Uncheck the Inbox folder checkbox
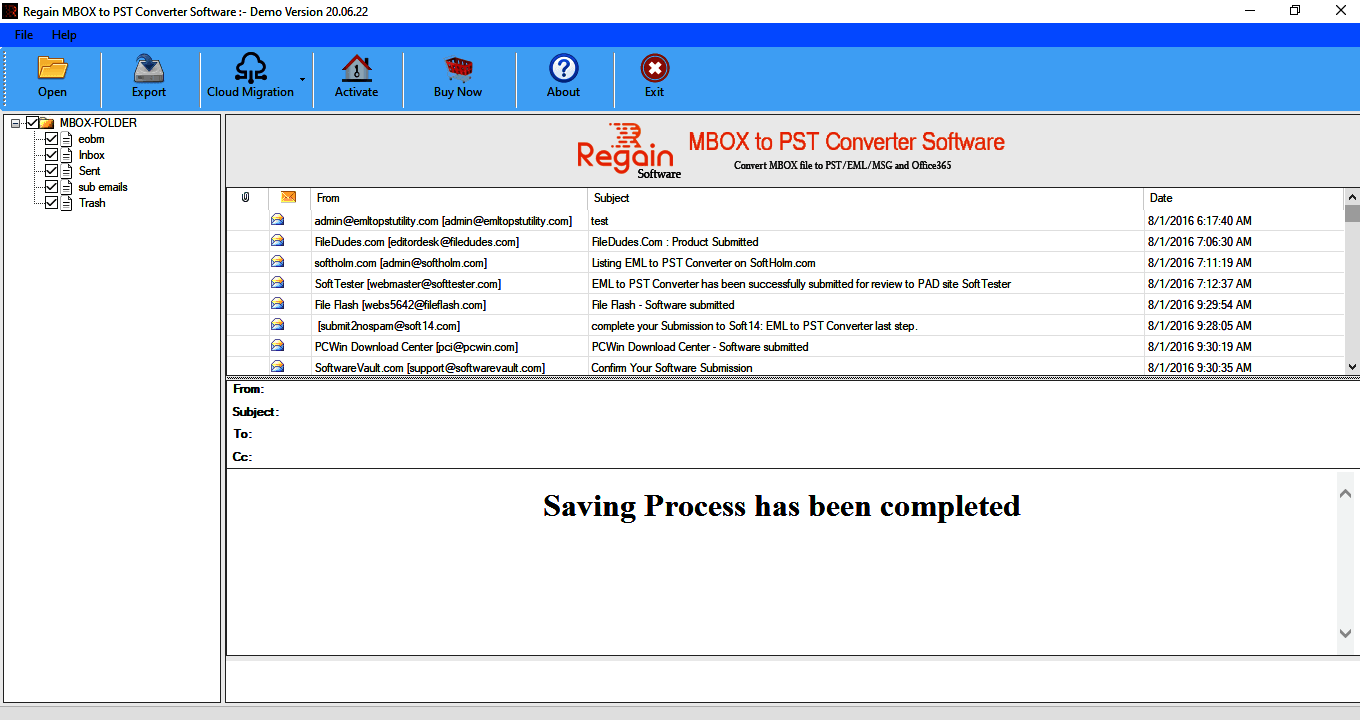This screenshot has height=720, width=1360. pos(52,155)
